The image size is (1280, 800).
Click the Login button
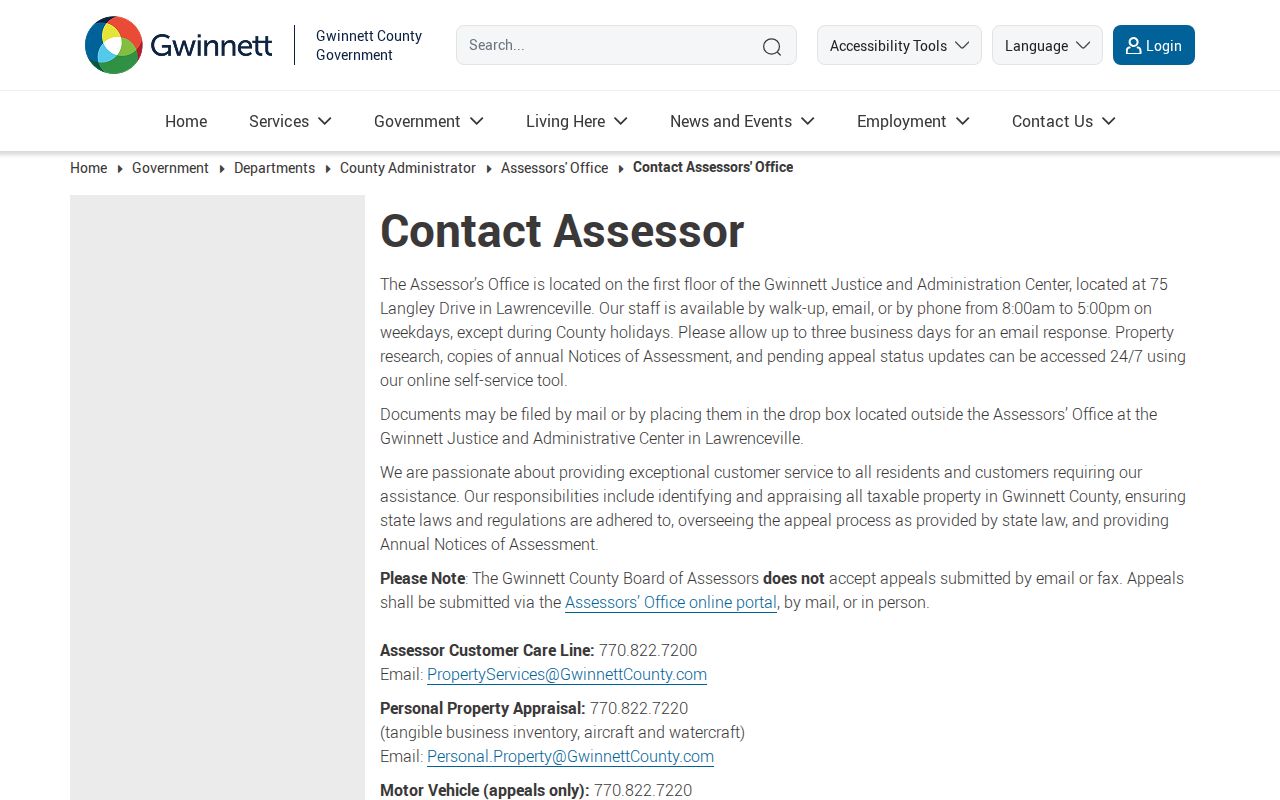tap(1153, 45)
